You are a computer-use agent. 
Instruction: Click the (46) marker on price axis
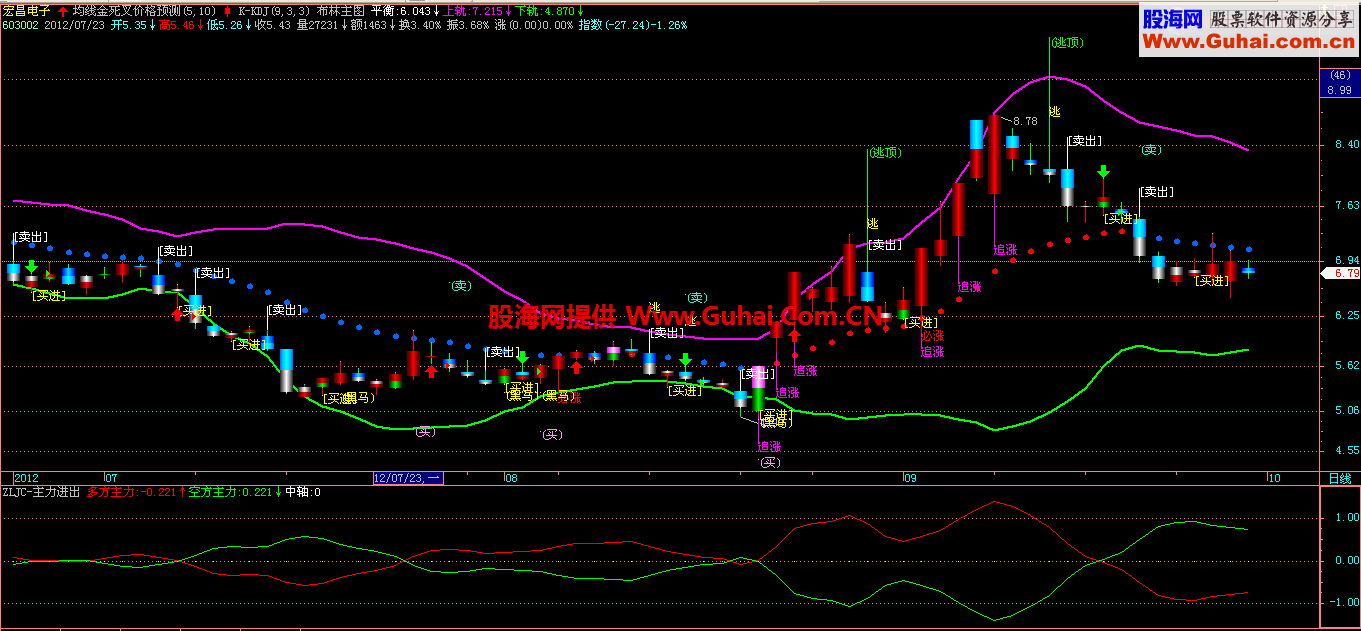[x=1338, y=76]
